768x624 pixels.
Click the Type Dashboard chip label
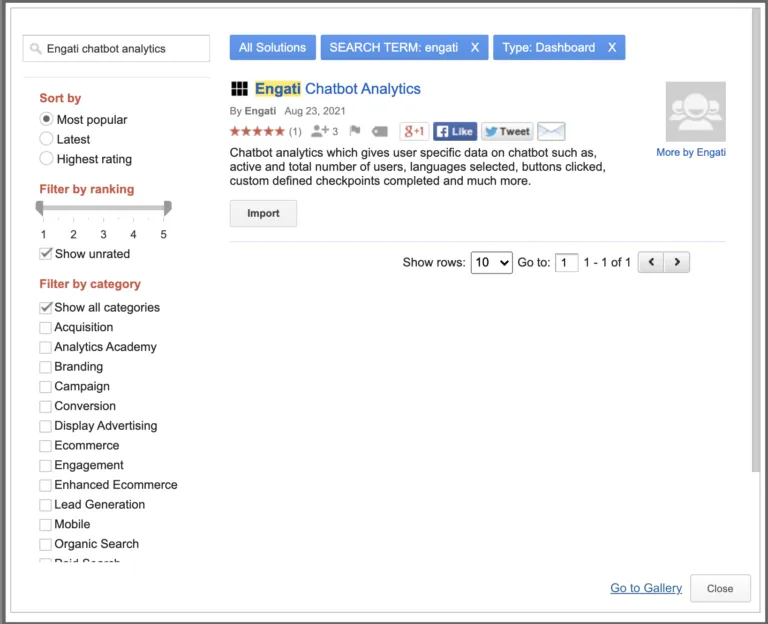549,48
